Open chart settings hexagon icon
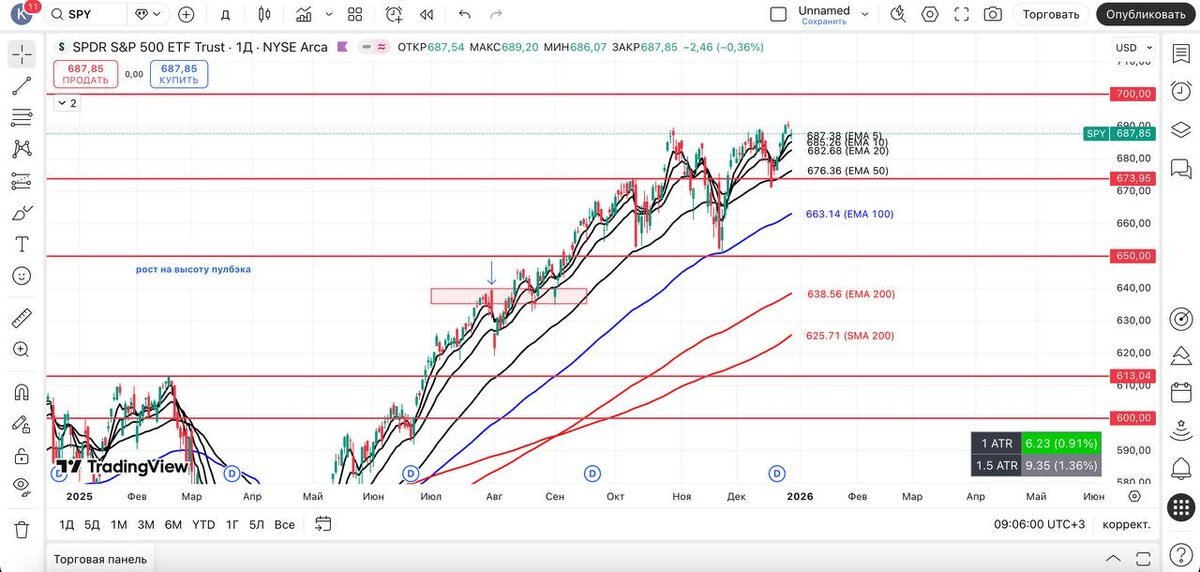 point(930,14)
